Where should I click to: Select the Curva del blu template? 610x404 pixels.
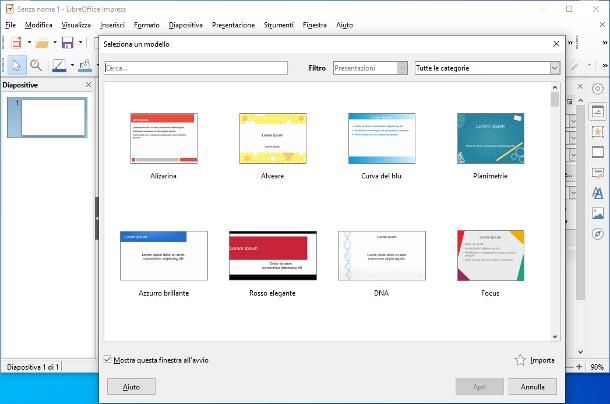[x=382, y=138]
